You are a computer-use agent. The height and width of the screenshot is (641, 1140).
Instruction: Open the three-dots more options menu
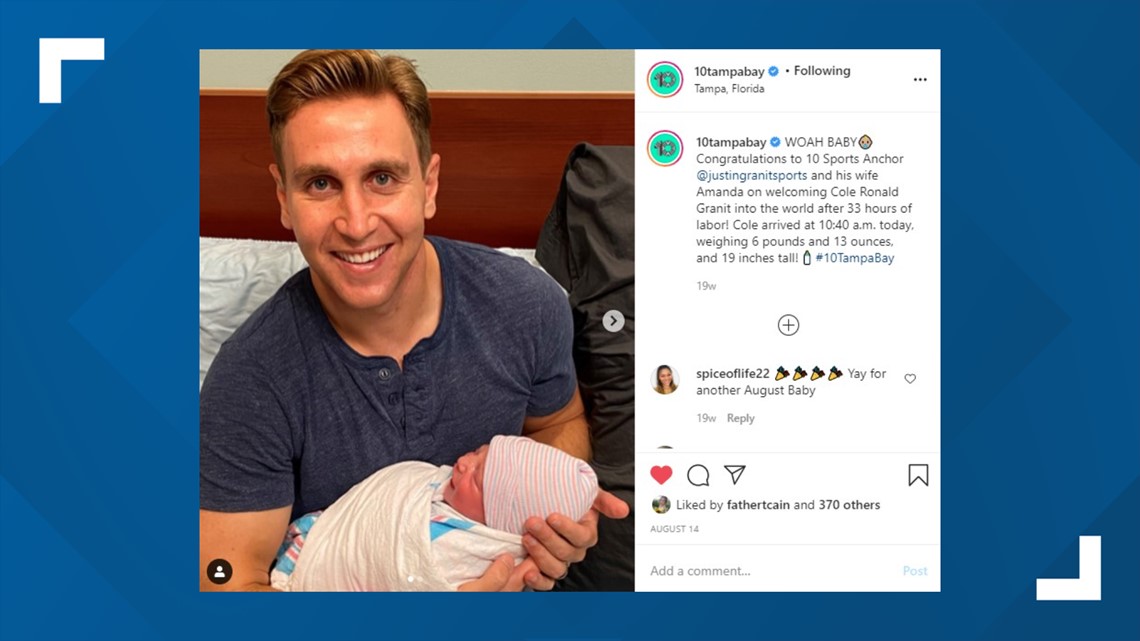tap(920, 79)
